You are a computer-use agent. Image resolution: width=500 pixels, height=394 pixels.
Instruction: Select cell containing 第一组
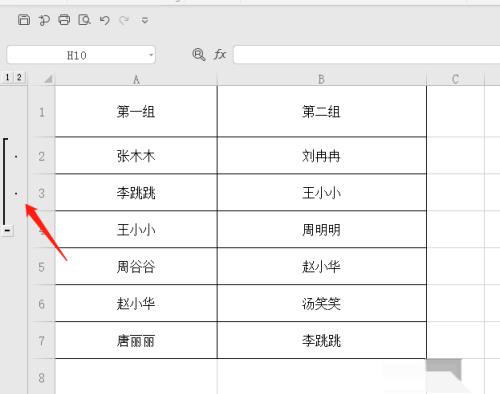pyautogui.click(x=136, y=112)
